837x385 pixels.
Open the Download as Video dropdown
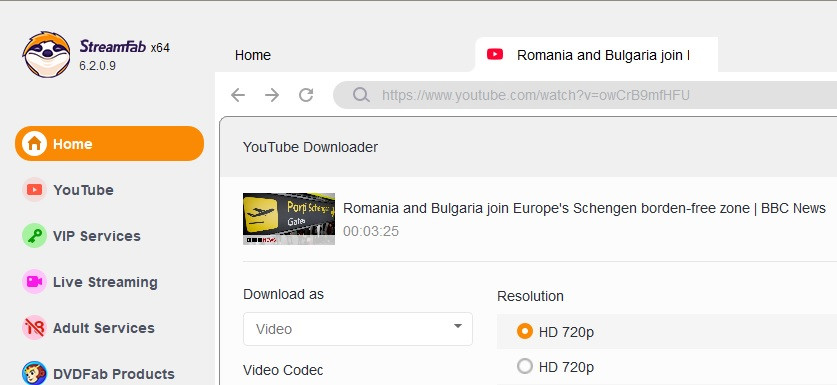[358, 329]
